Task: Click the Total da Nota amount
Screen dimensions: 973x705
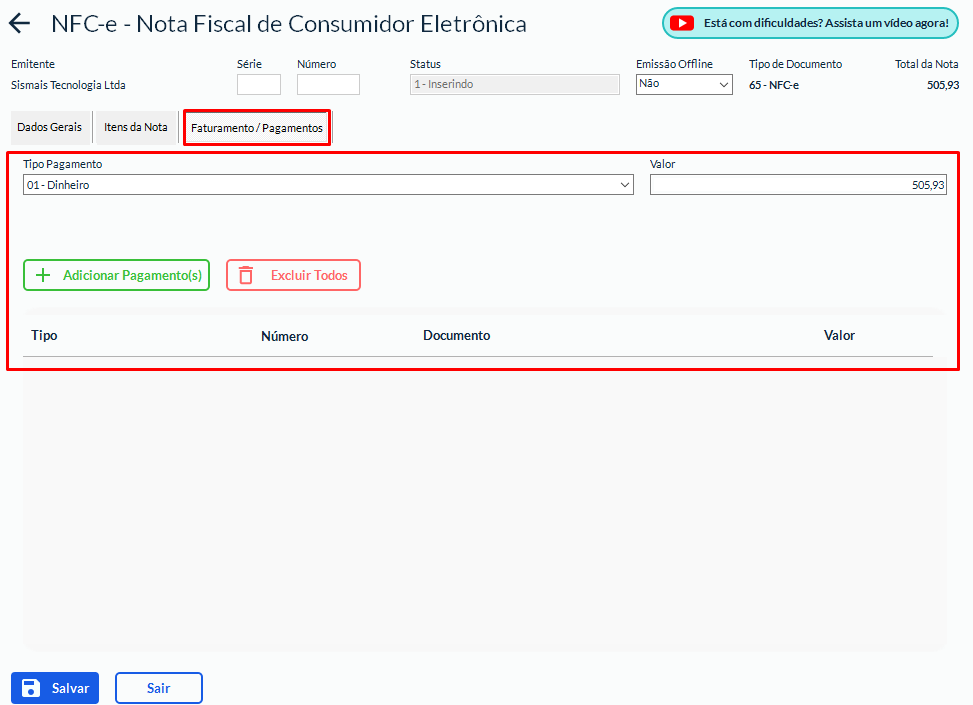Action: [942, 85]
